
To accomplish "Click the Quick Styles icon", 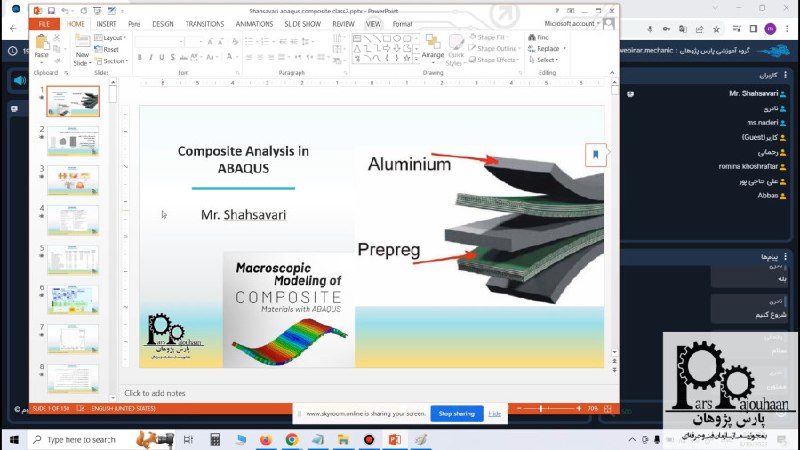I will [x=456, y=43].
